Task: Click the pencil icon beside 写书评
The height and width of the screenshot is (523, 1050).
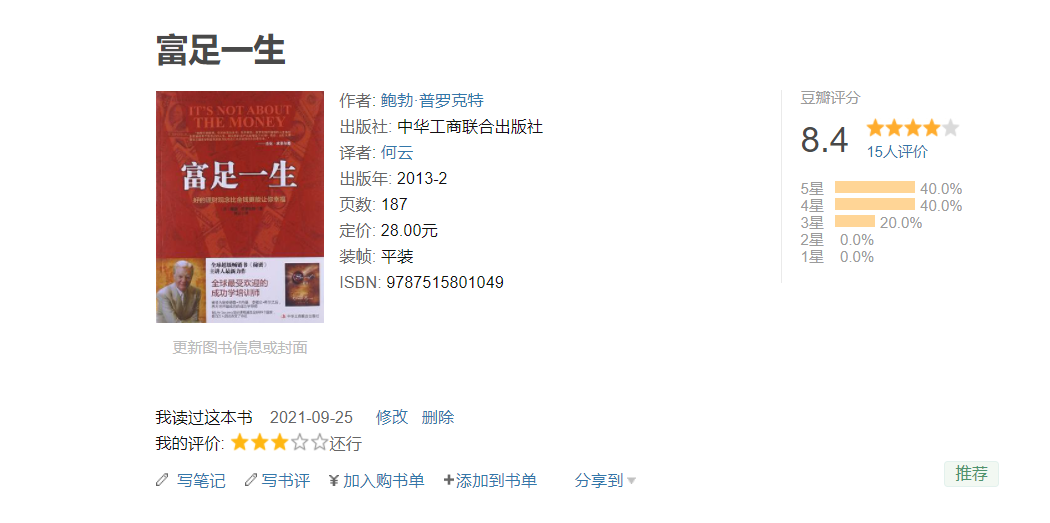Action: (250, 479)
